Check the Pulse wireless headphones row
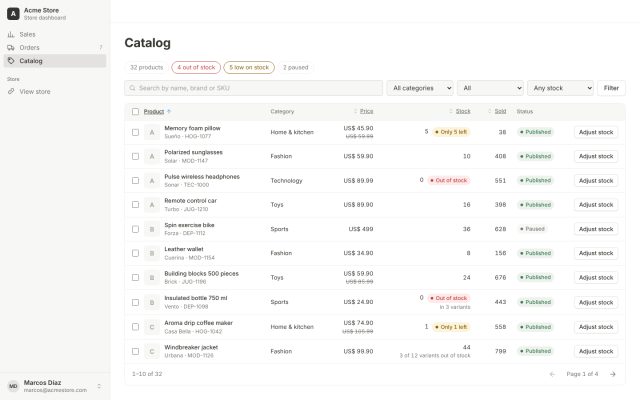The width and height of the screenshot is (640, 400). click(136, 180)
